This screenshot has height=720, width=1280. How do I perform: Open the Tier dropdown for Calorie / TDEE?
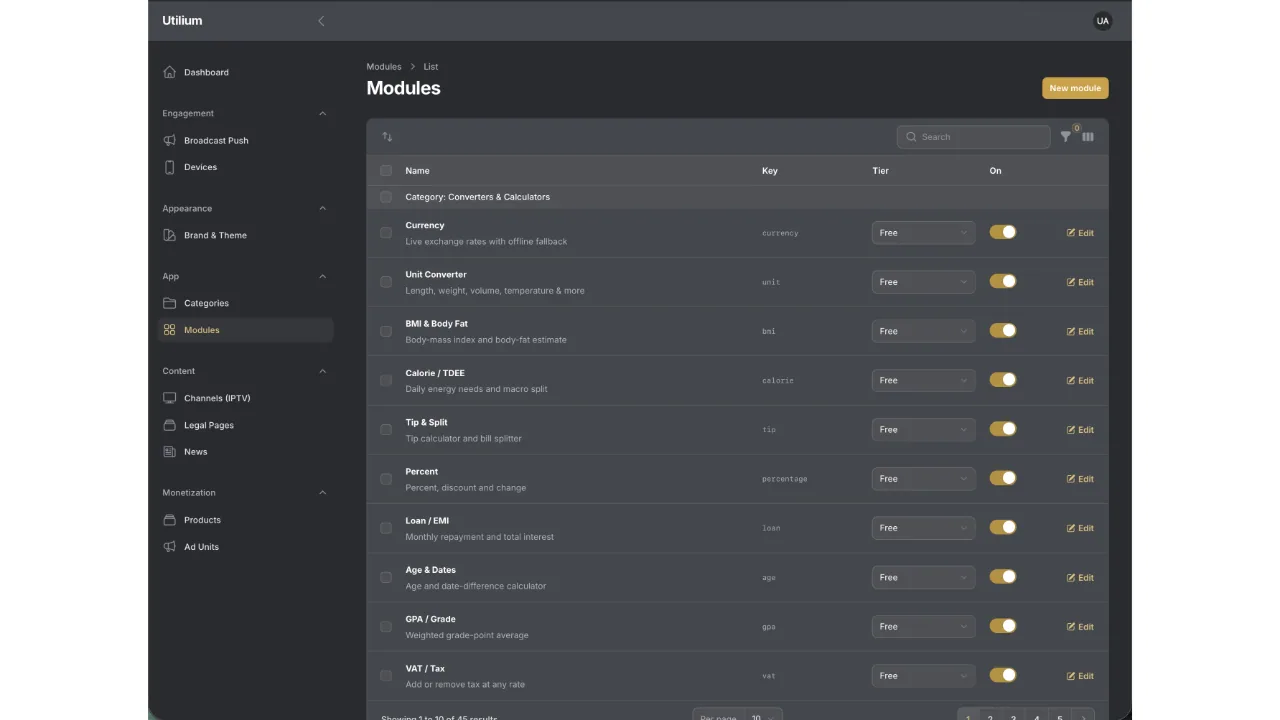point(923,380)
